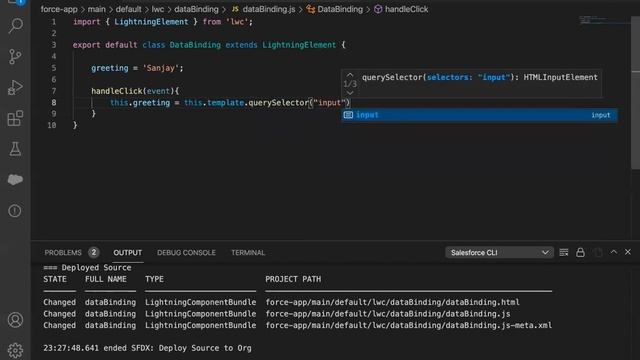
Task: Toggle the output scroll lock
Action: tap(580, 253)
